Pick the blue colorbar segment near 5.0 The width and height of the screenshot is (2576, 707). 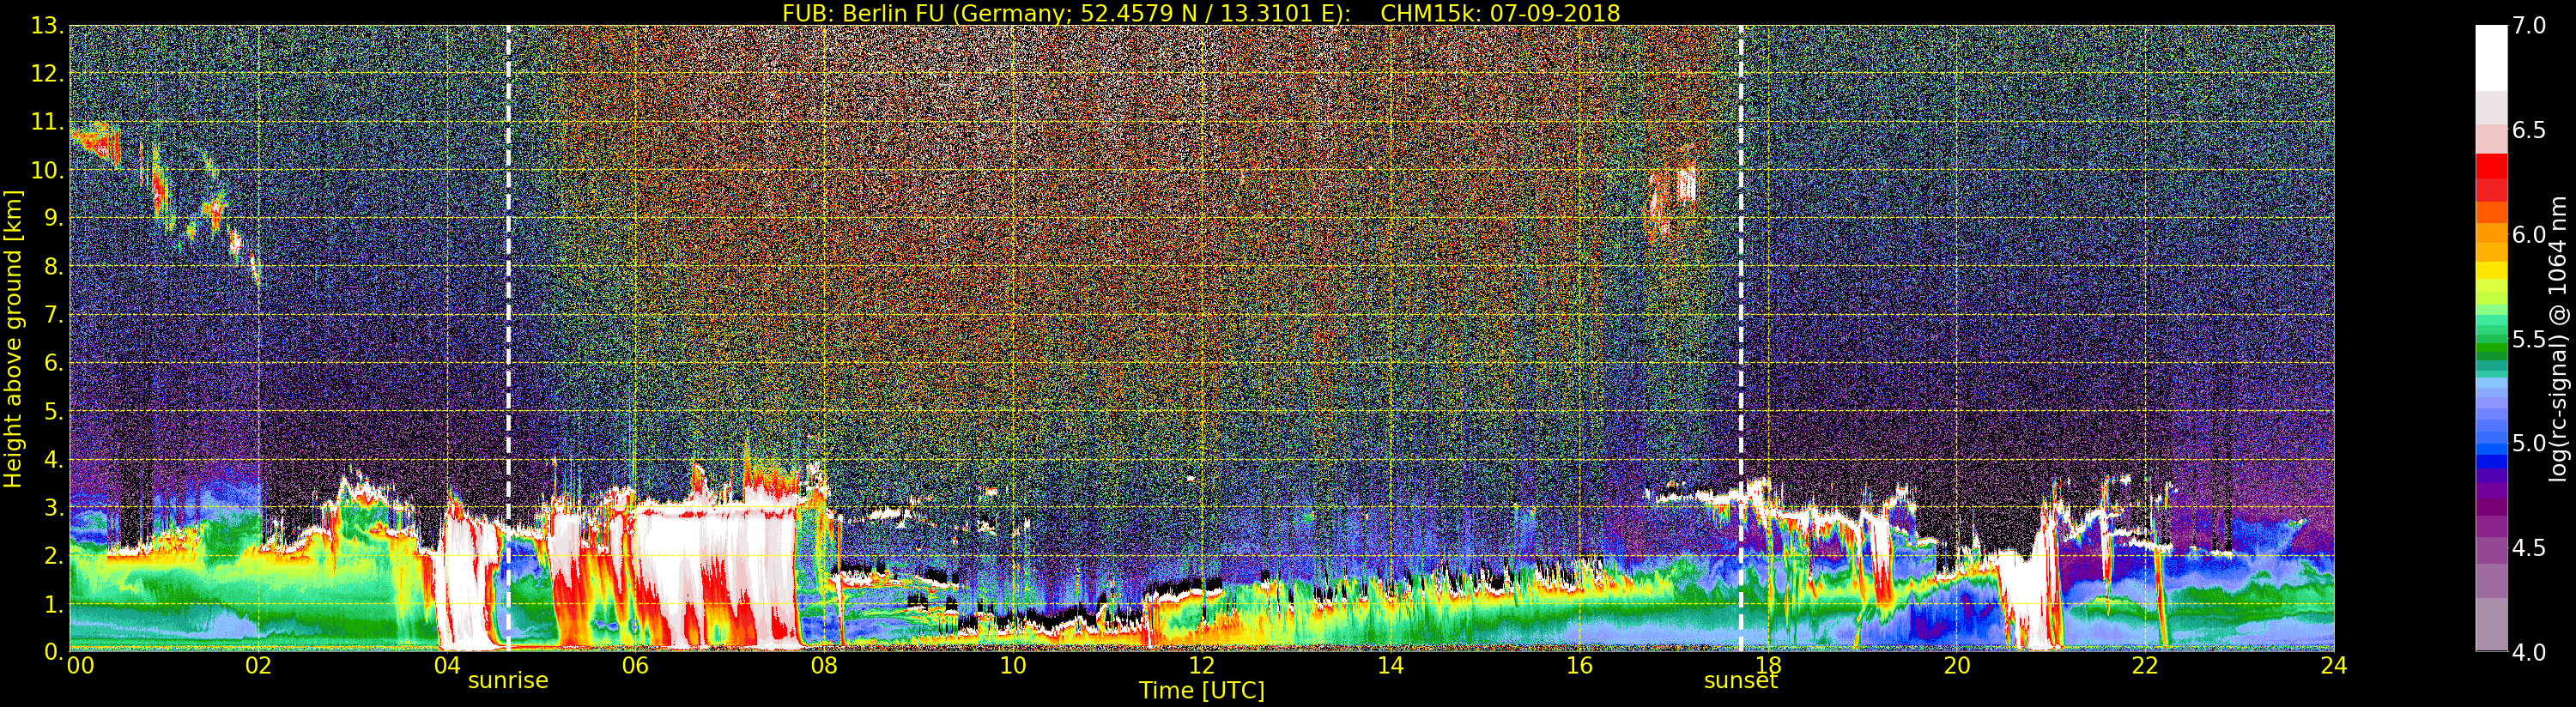[2491, 445]
